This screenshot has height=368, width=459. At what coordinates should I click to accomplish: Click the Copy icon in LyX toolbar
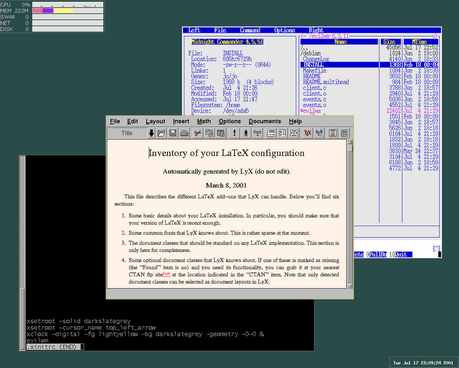(209, 133)
